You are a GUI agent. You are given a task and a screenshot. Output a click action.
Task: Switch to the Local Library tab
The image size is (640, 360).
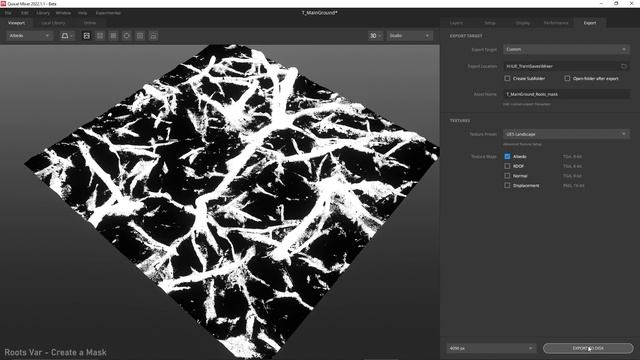pyautogui.click(x=53, y=23)
